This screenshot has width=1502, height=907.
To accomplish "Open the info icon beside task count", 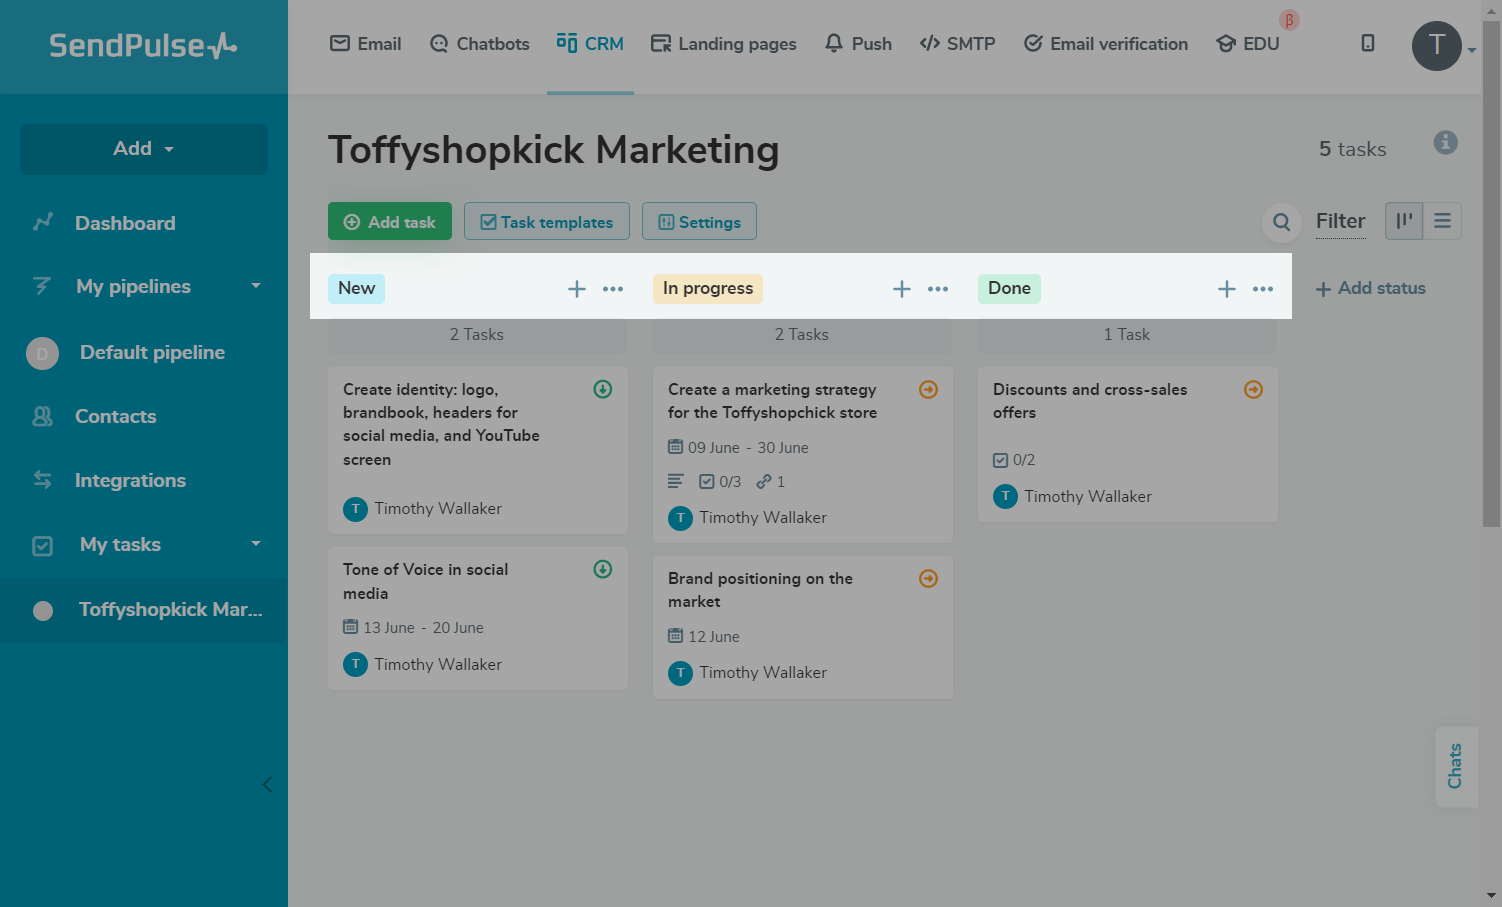I will 1445,142.
